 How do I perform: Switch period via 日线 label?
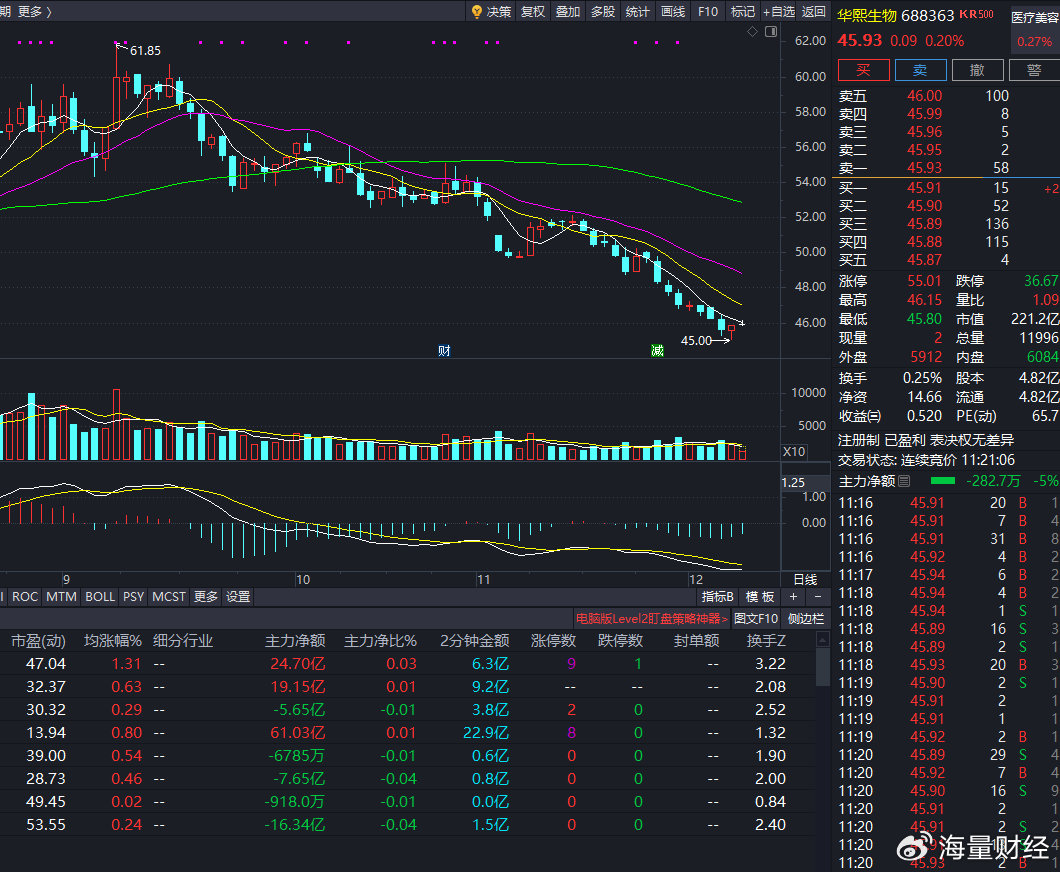[805, 579]
